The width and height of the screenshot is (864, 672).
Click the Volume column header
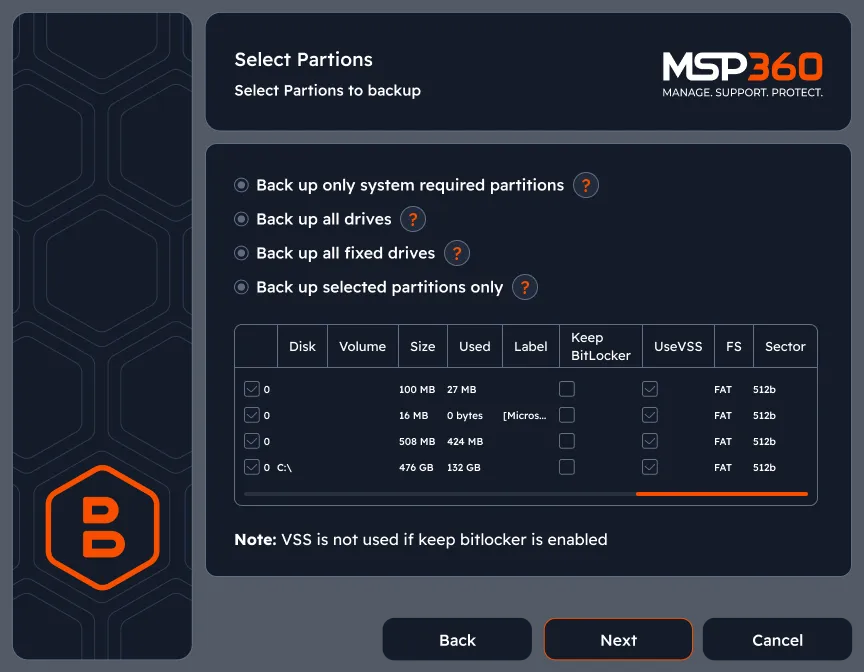pos(363,346)
